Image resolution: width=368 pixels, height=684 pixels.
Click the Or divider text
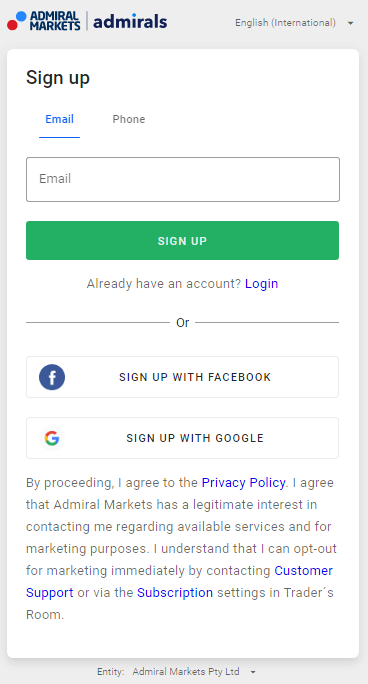pyautogui.click(x=182, y=323)
